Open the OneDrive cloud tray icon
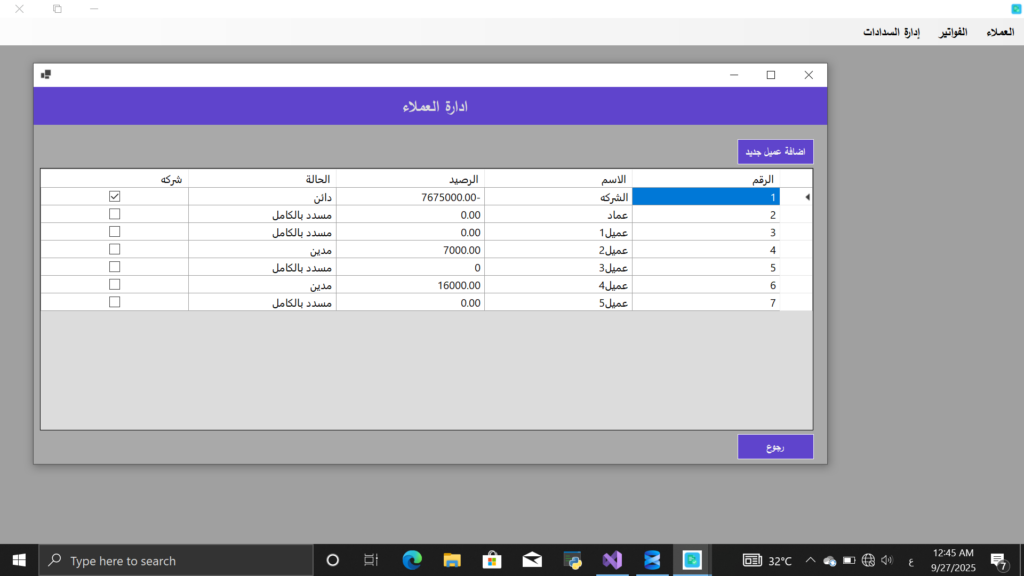The height and width of the screenshot is (576, 1024). 829,560
